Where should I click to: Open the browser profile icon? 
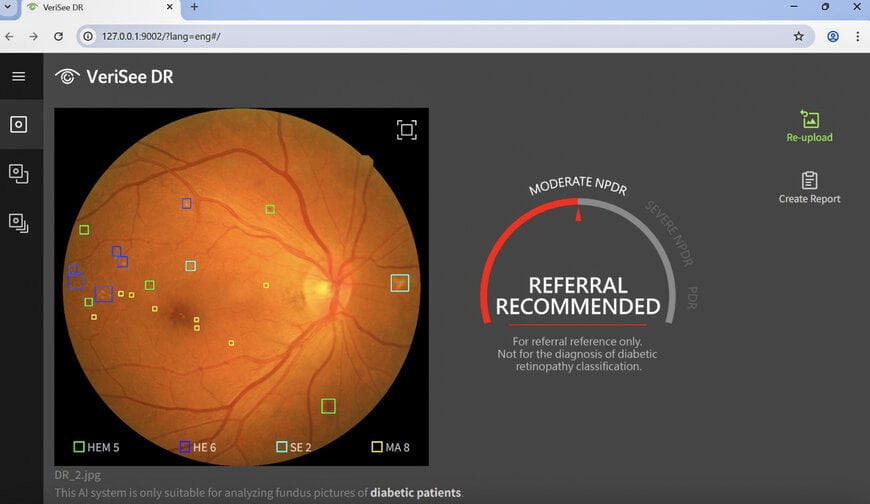click(x=833, y=36)
